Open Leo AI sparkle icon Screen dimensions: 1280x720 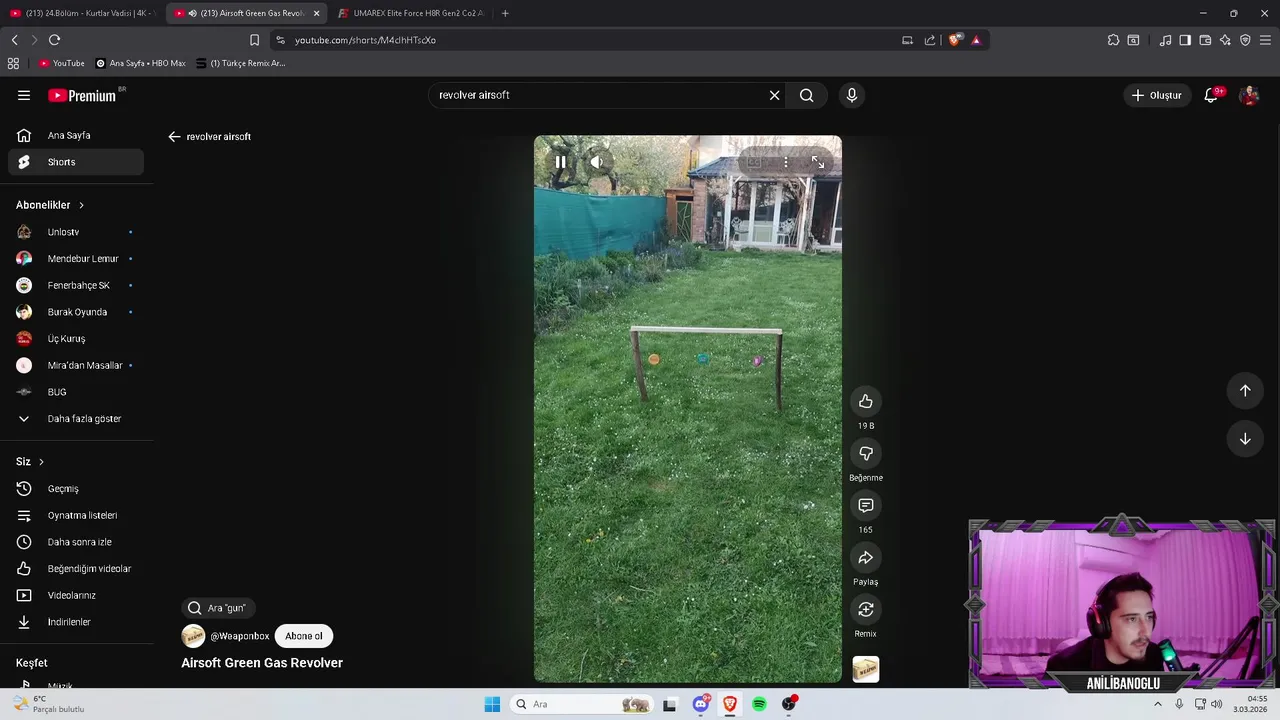pyautogui.click(x=1225, y=40)
